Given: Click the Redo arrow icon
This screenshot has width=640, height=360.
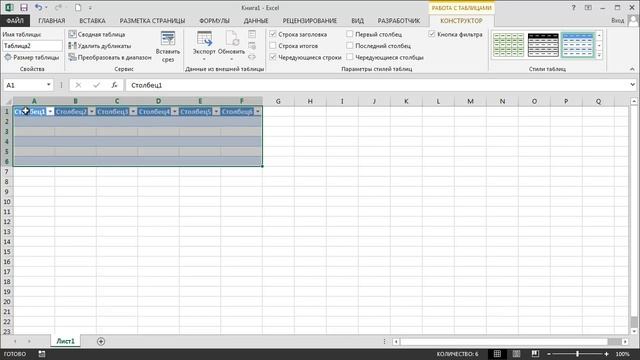Looking at the screenshot, I should pos(58,8).
